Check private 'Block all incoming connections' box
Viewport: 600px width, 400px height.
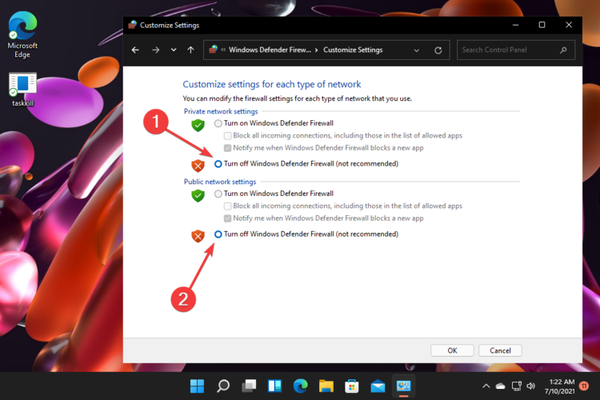(x=229, y=135)
